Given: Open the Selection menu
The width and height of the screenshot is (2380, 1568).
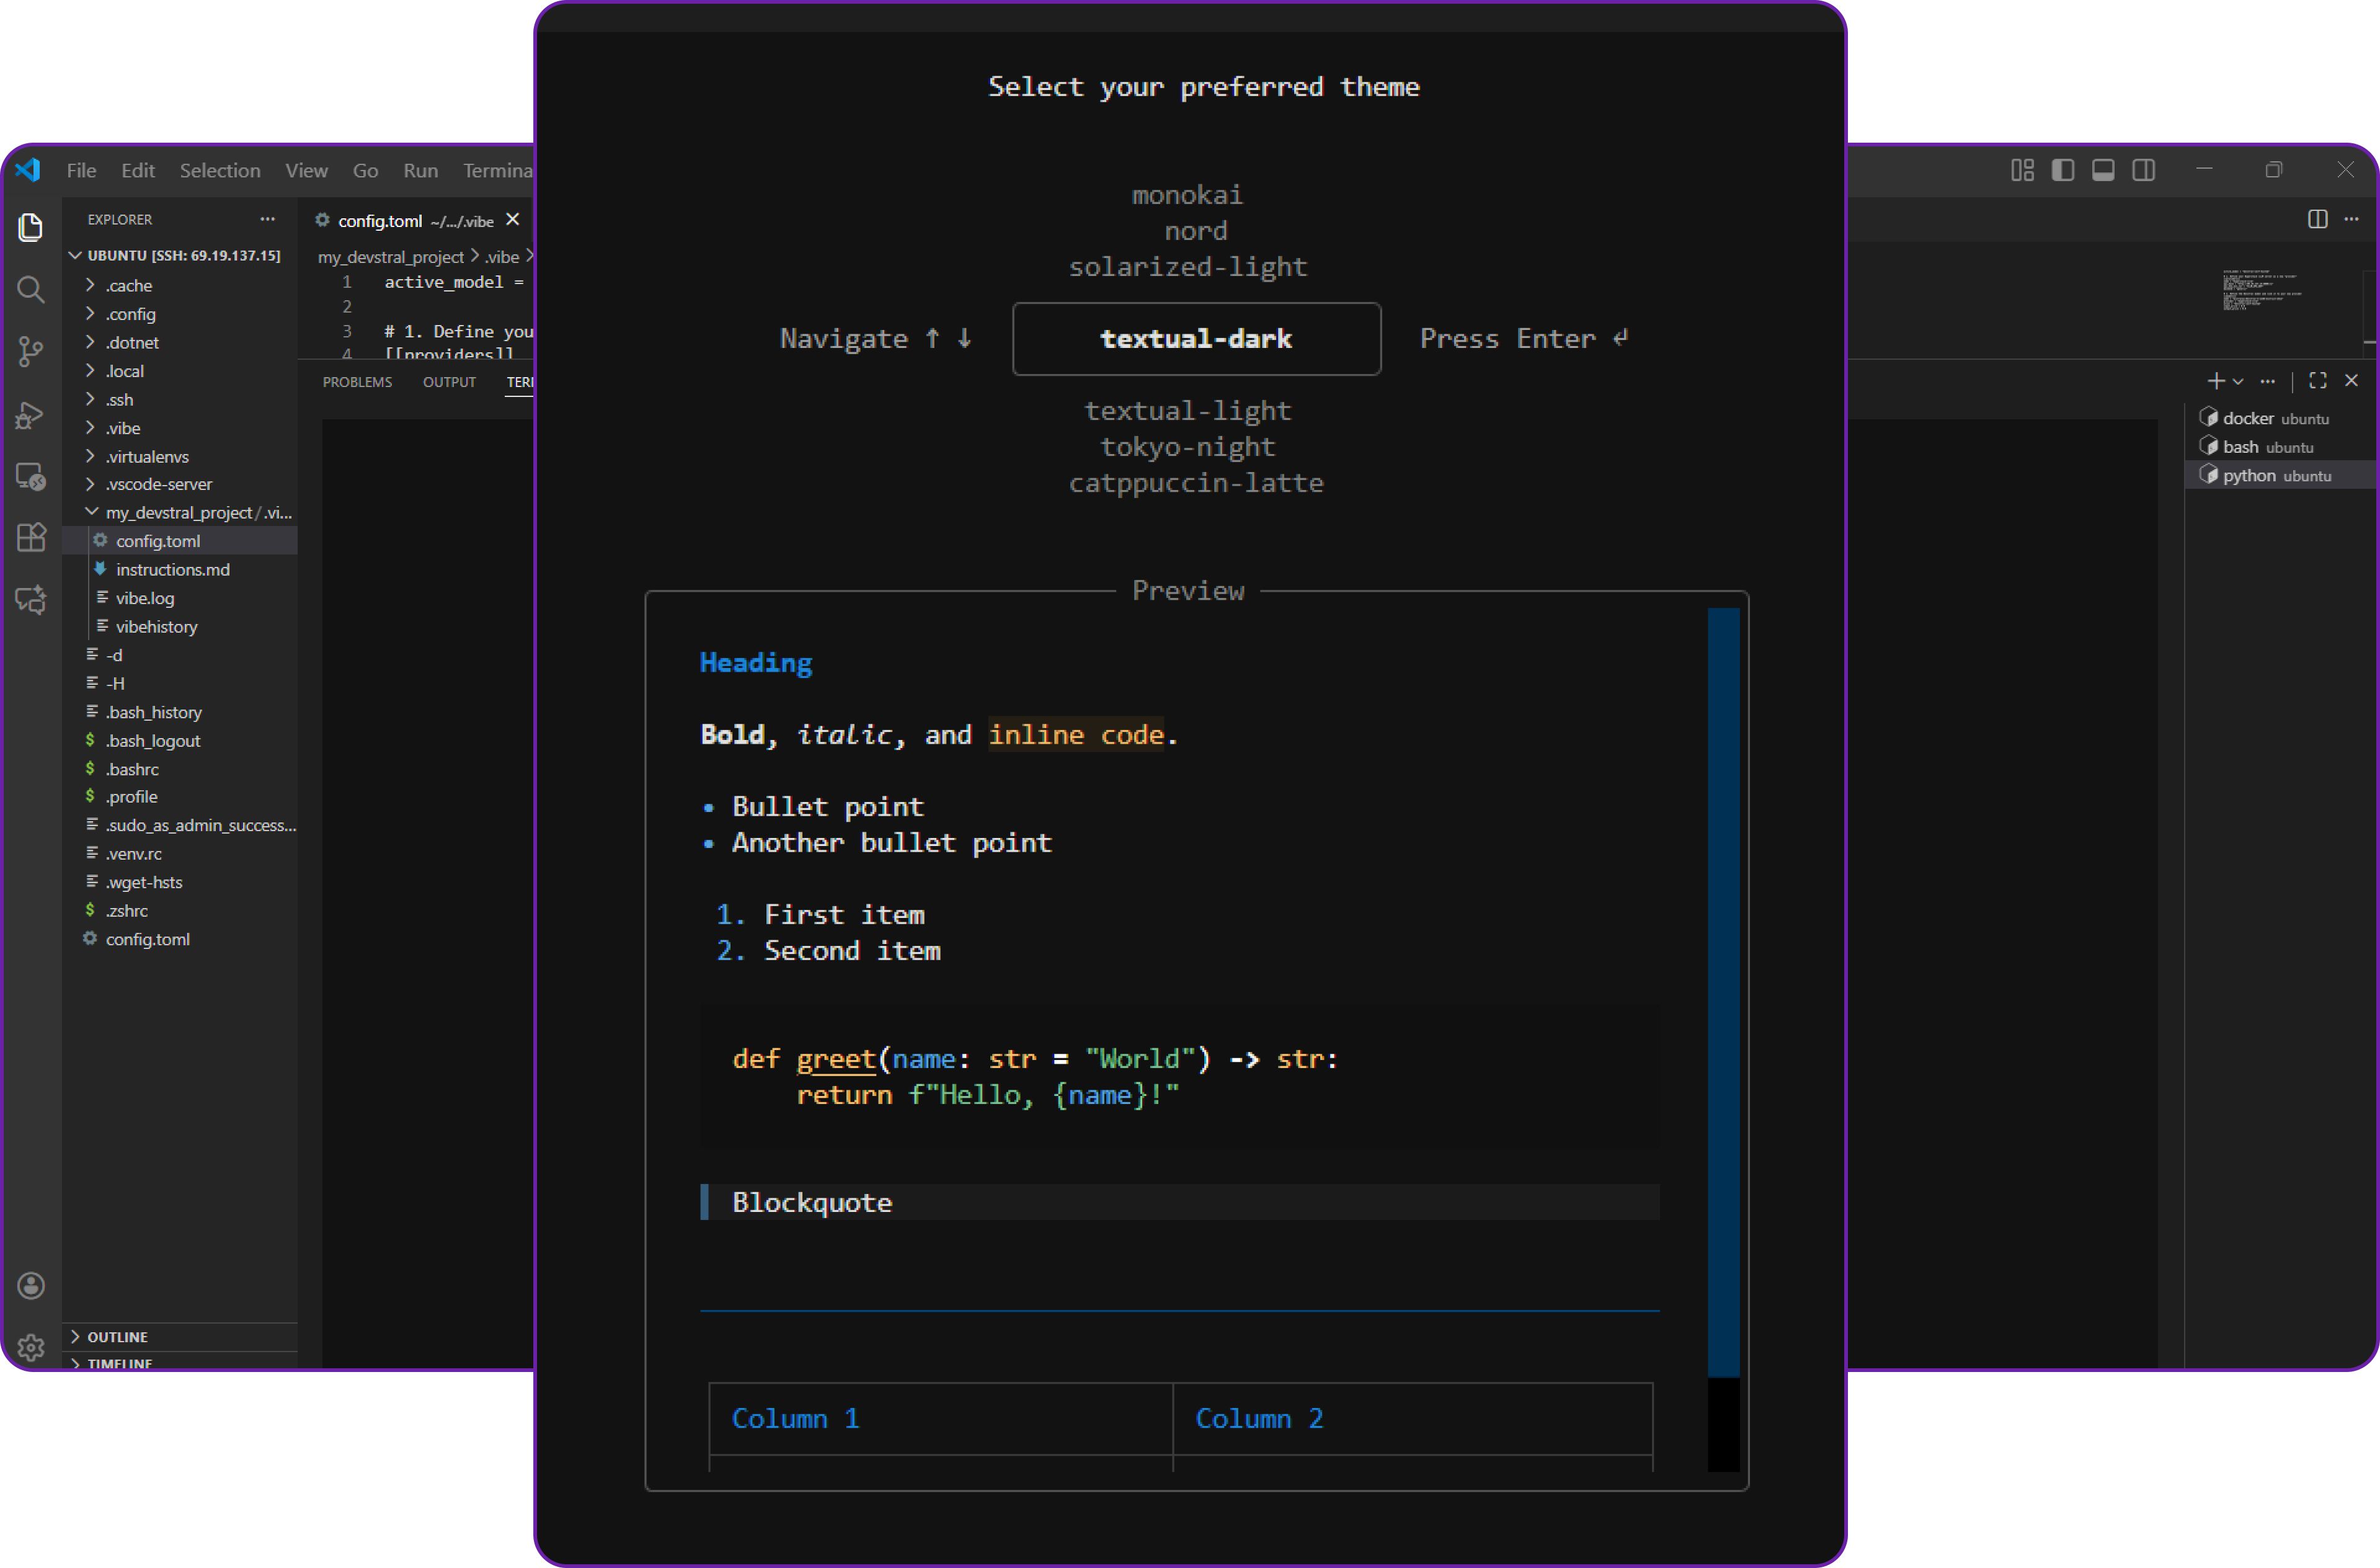Looking at the screenshot, I should pos(220,171).
